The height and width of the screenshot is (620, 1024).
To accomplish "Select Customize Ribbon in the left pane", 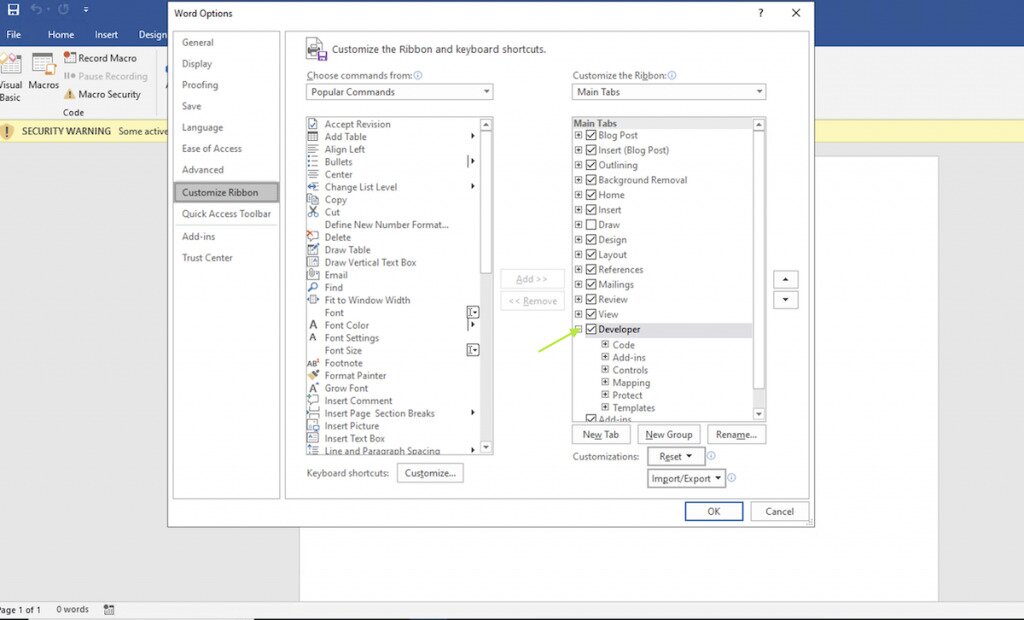I will (221, 191).
